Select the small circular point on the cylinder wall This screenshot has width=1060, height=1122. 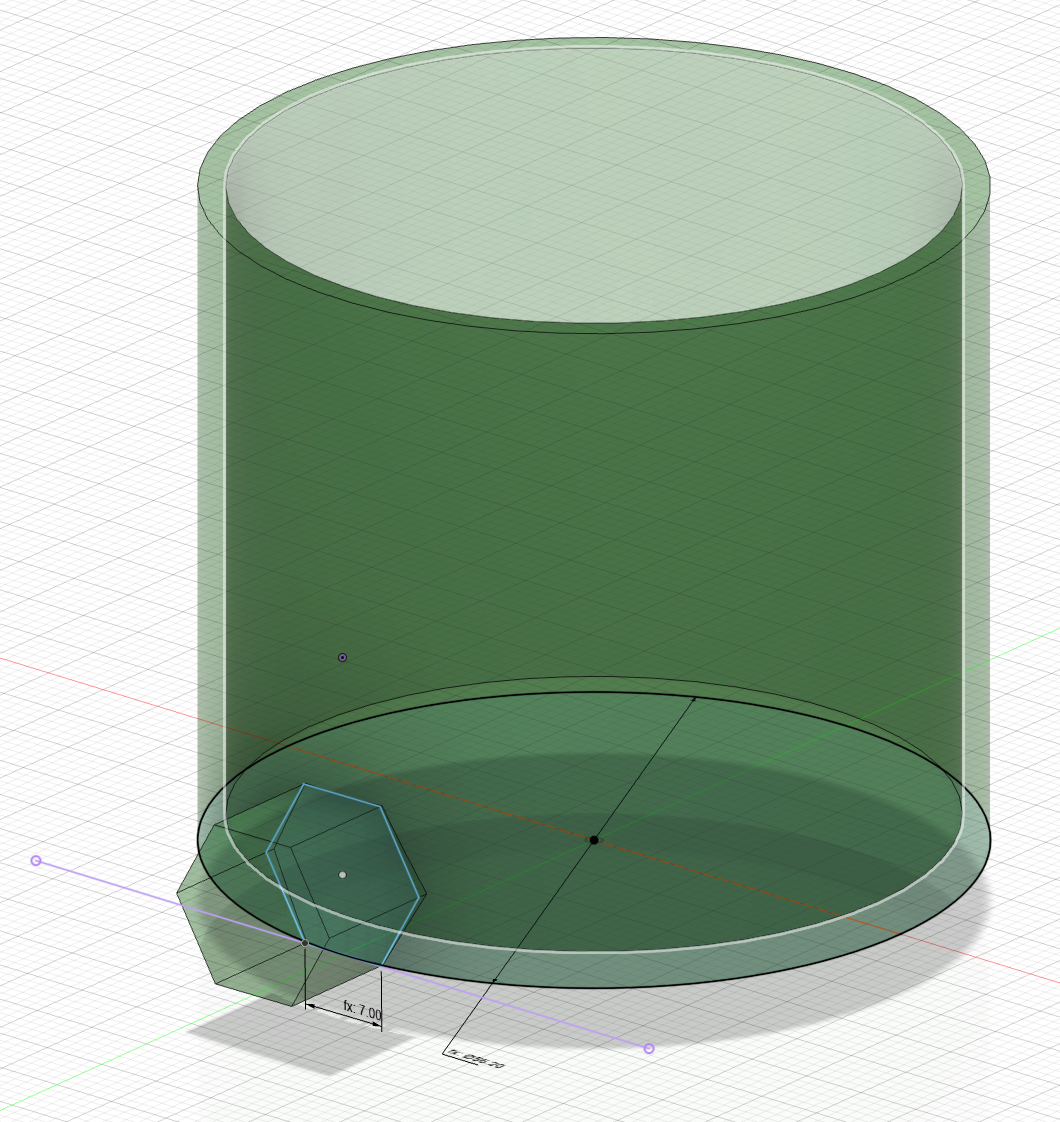click(x=343, y=656)
